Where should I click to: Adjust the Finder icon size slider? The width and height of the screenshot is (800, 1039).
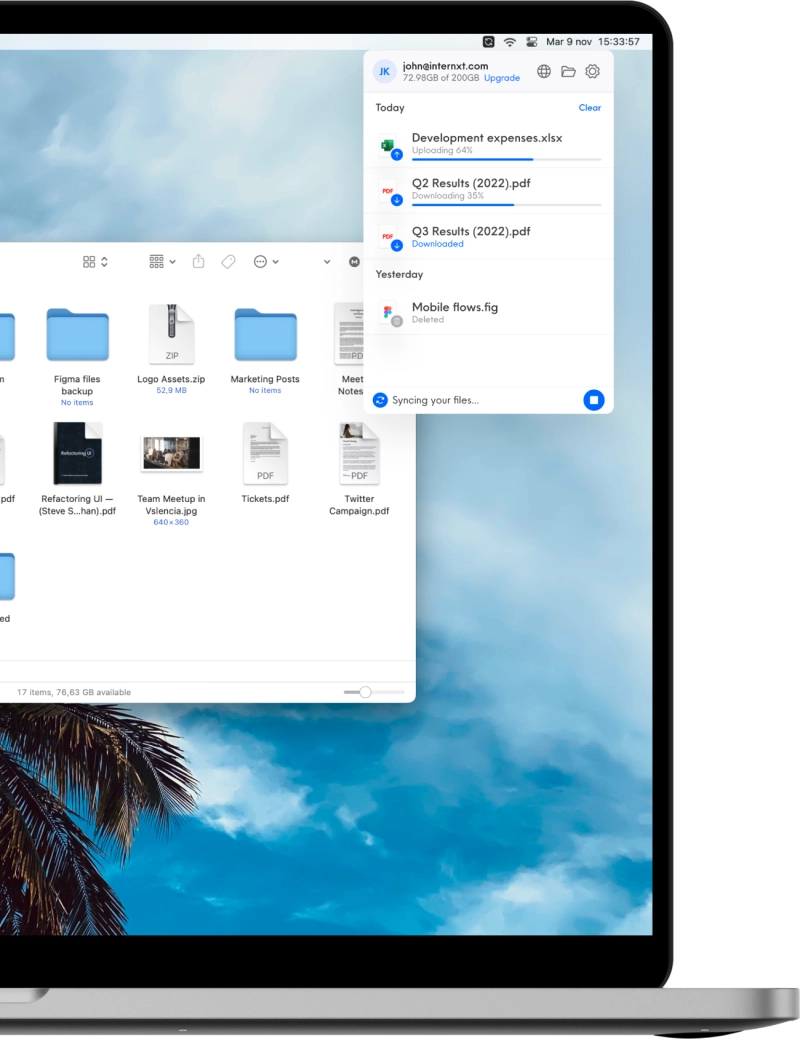tap(365, 692)
